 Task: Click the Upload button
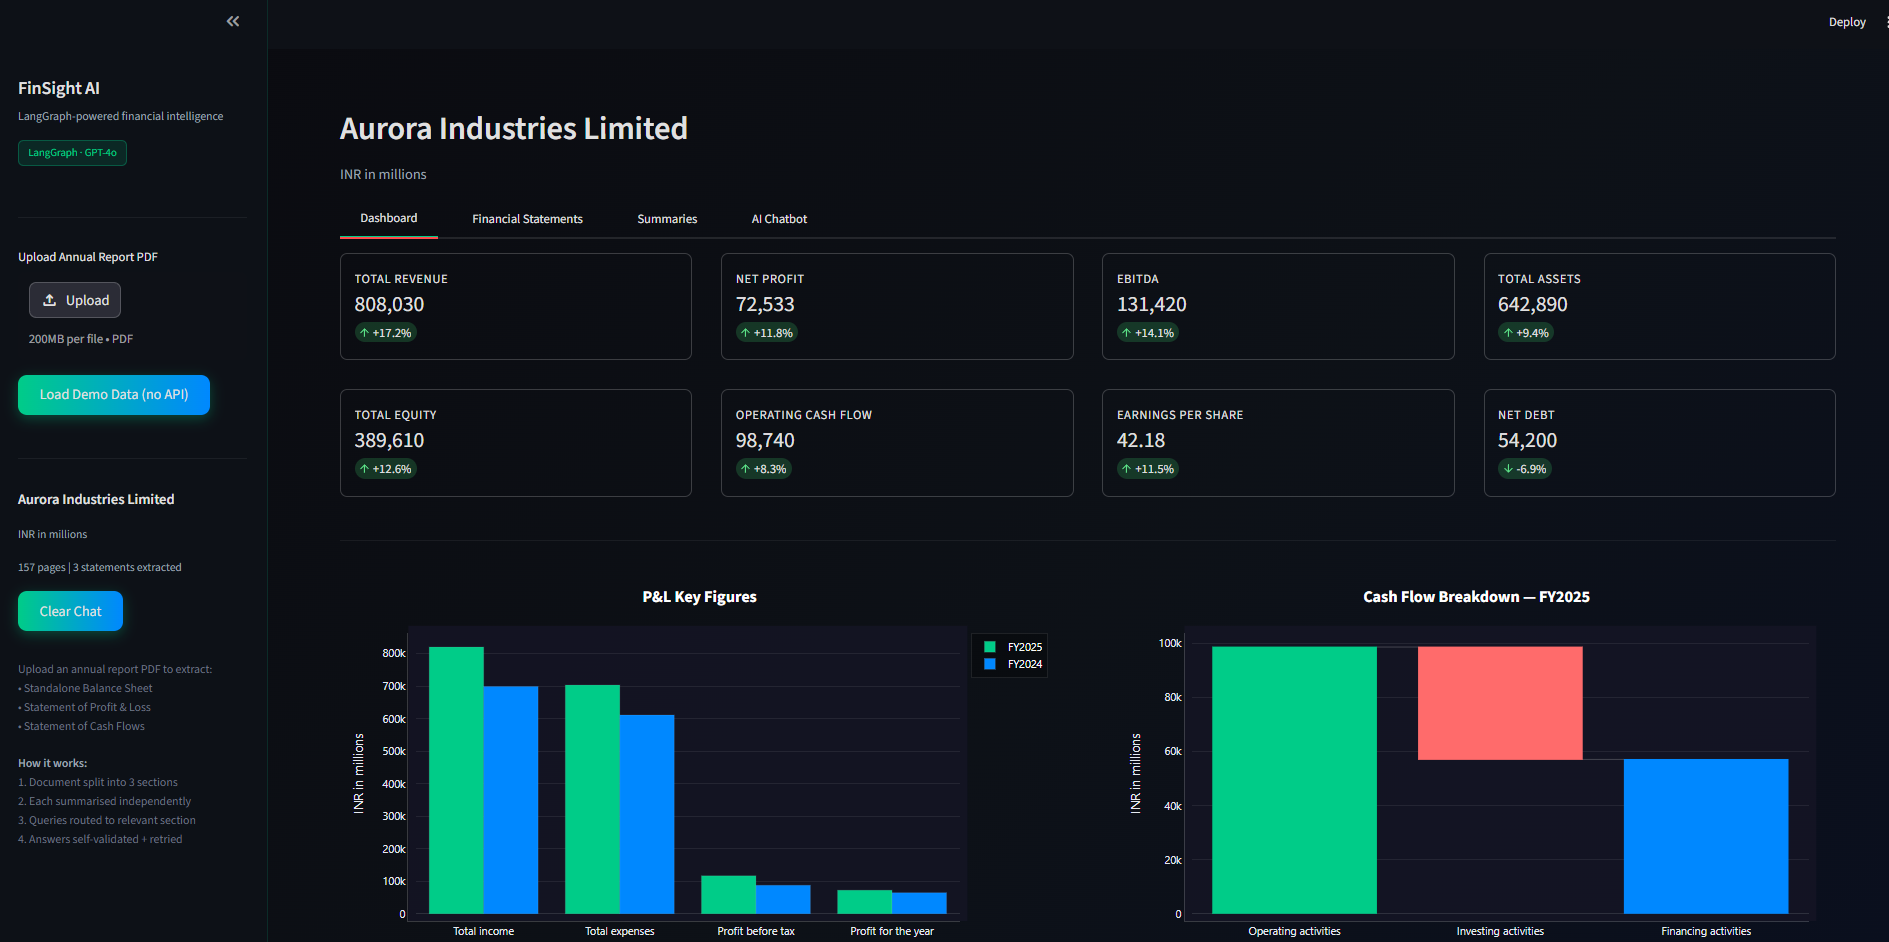coord(75,300)
